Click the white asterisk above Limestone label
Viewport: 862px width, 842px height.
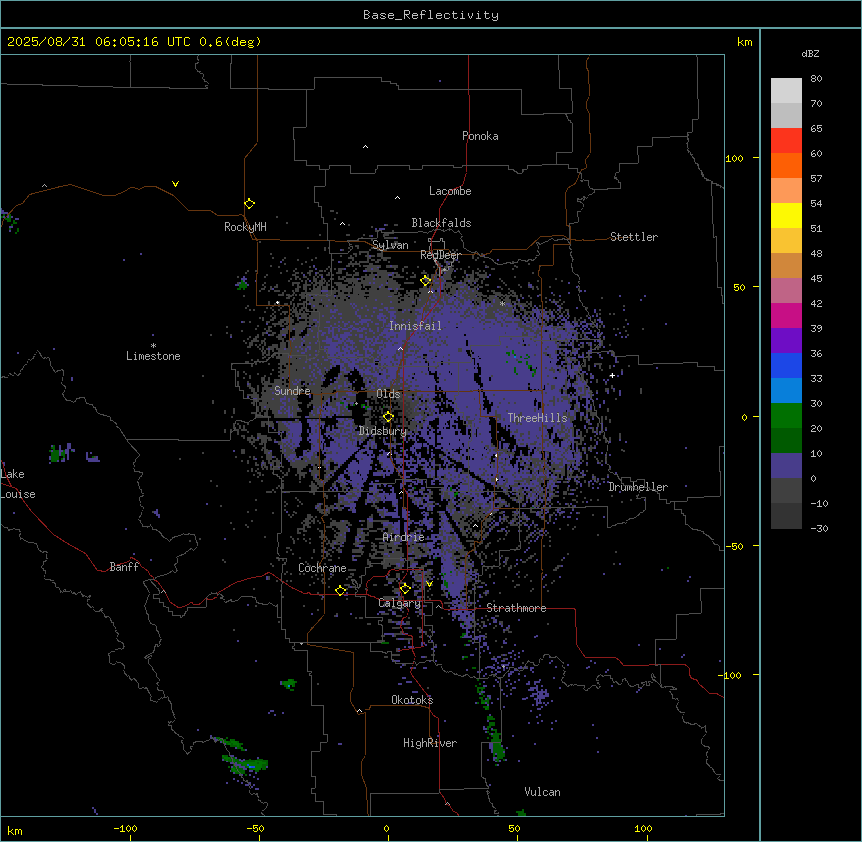153,346
